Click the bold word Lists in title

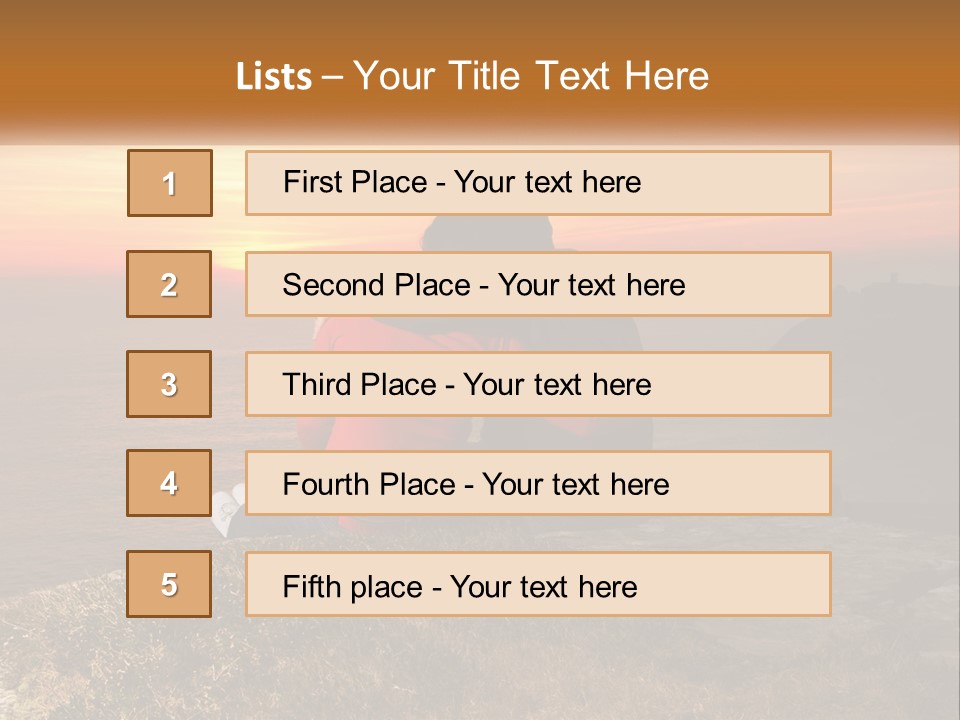click(x=274, y=77)
